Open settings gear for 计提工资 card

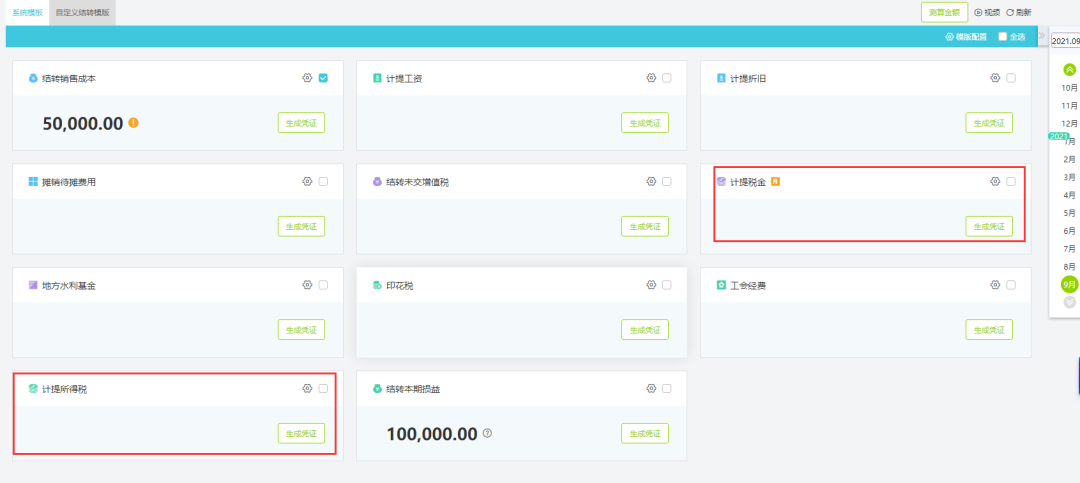pyautogui.click(x=651, y=78)
